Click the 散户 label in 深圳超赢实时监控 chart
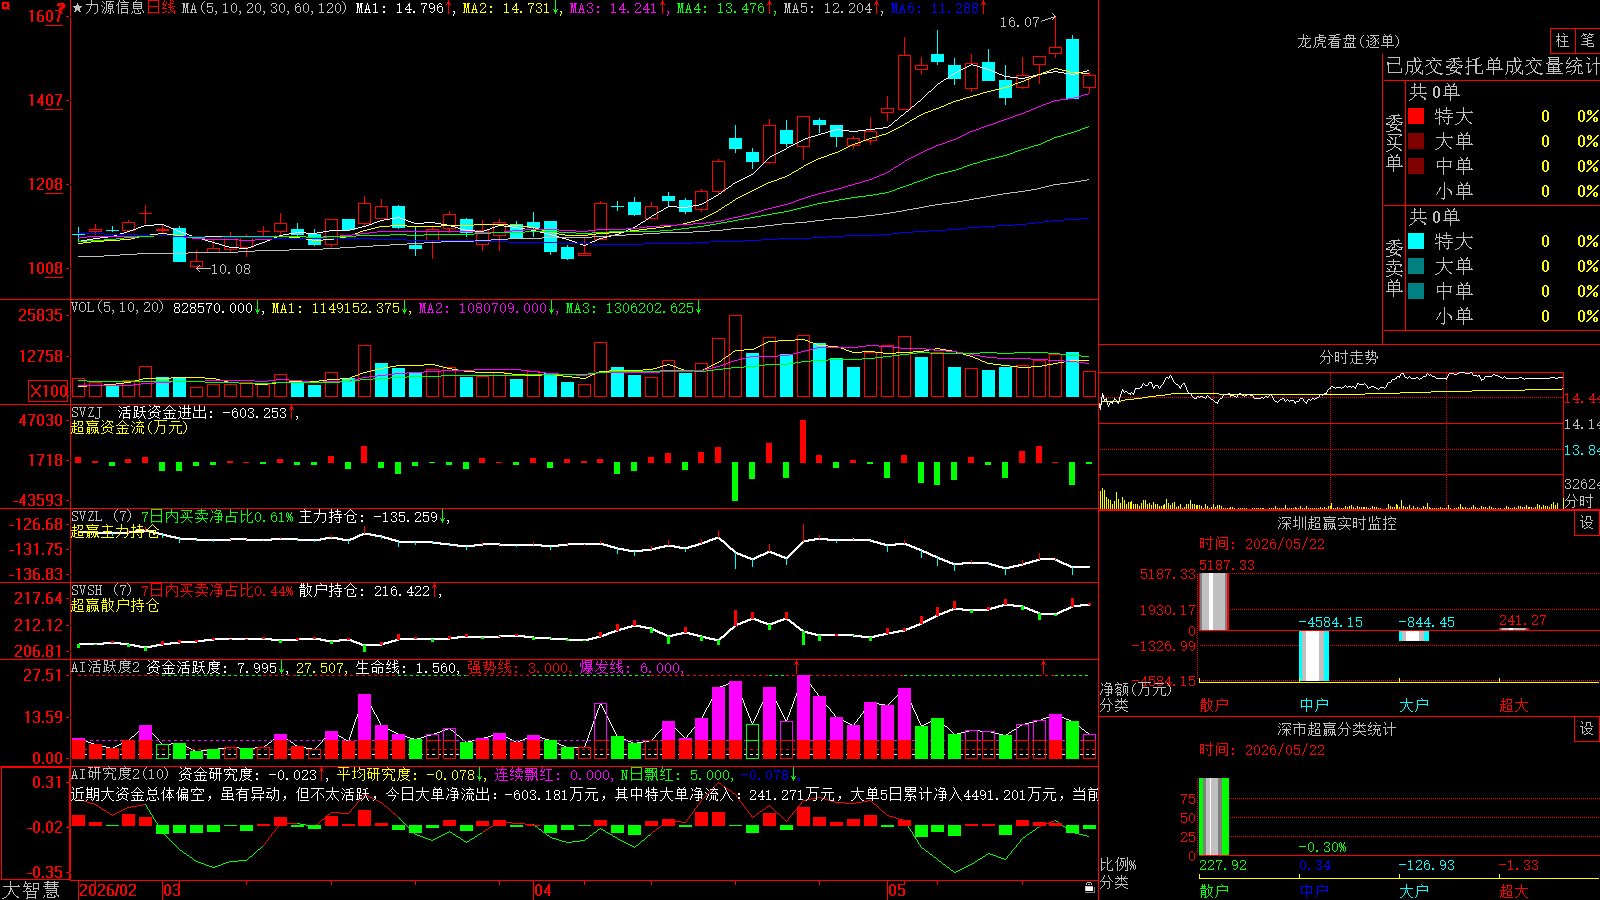The height and width of the screenshot is (900, 1600). [1214, 705]
